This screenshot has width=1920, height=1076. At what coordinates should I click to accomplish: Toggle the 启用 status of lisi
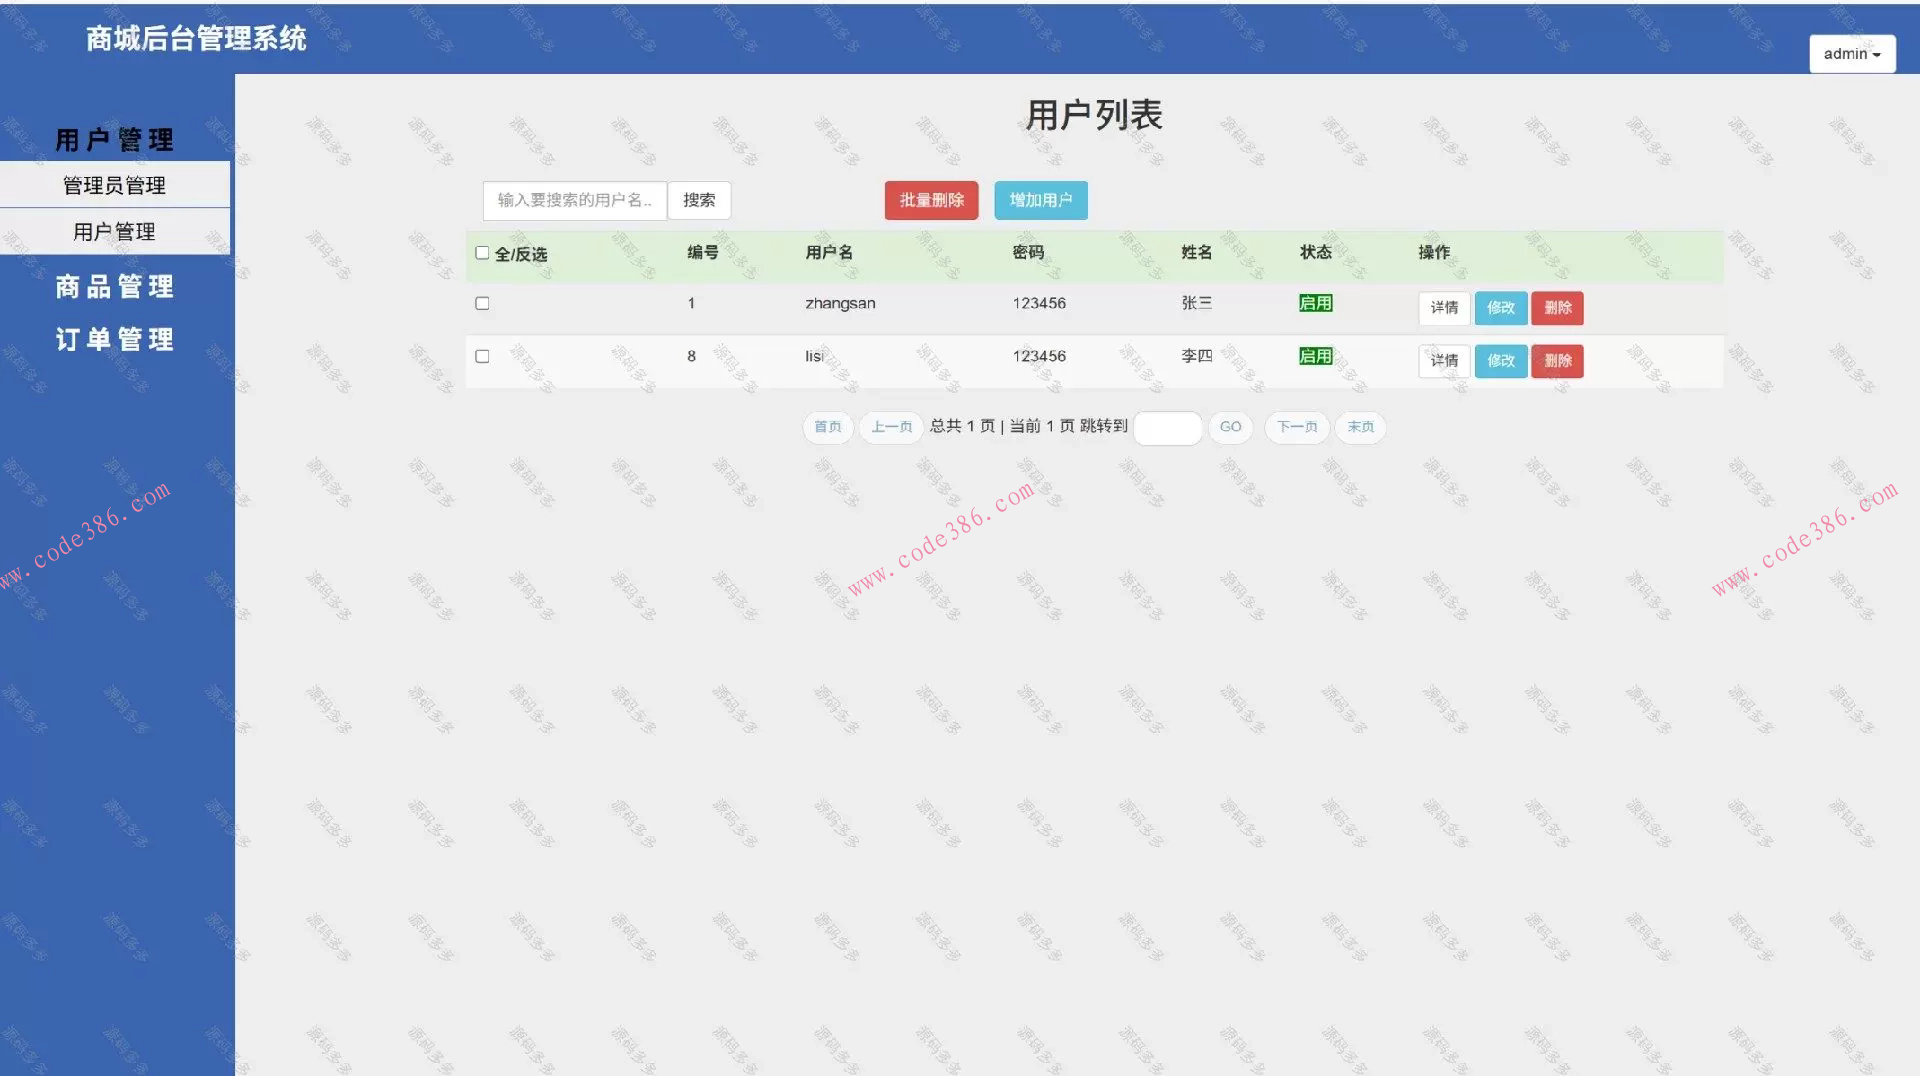[1315, 356]
